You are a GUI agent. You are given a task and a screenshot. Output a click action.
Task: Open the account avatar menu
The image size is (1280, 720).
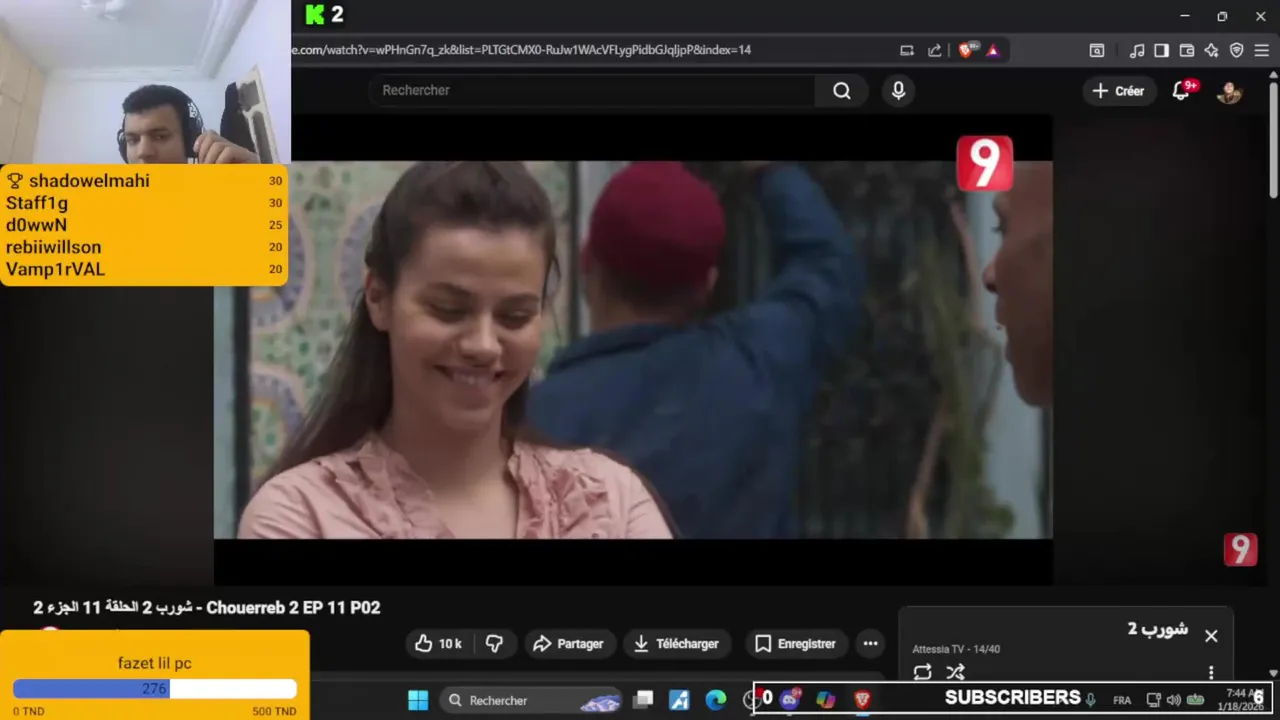click(1229, 91)
